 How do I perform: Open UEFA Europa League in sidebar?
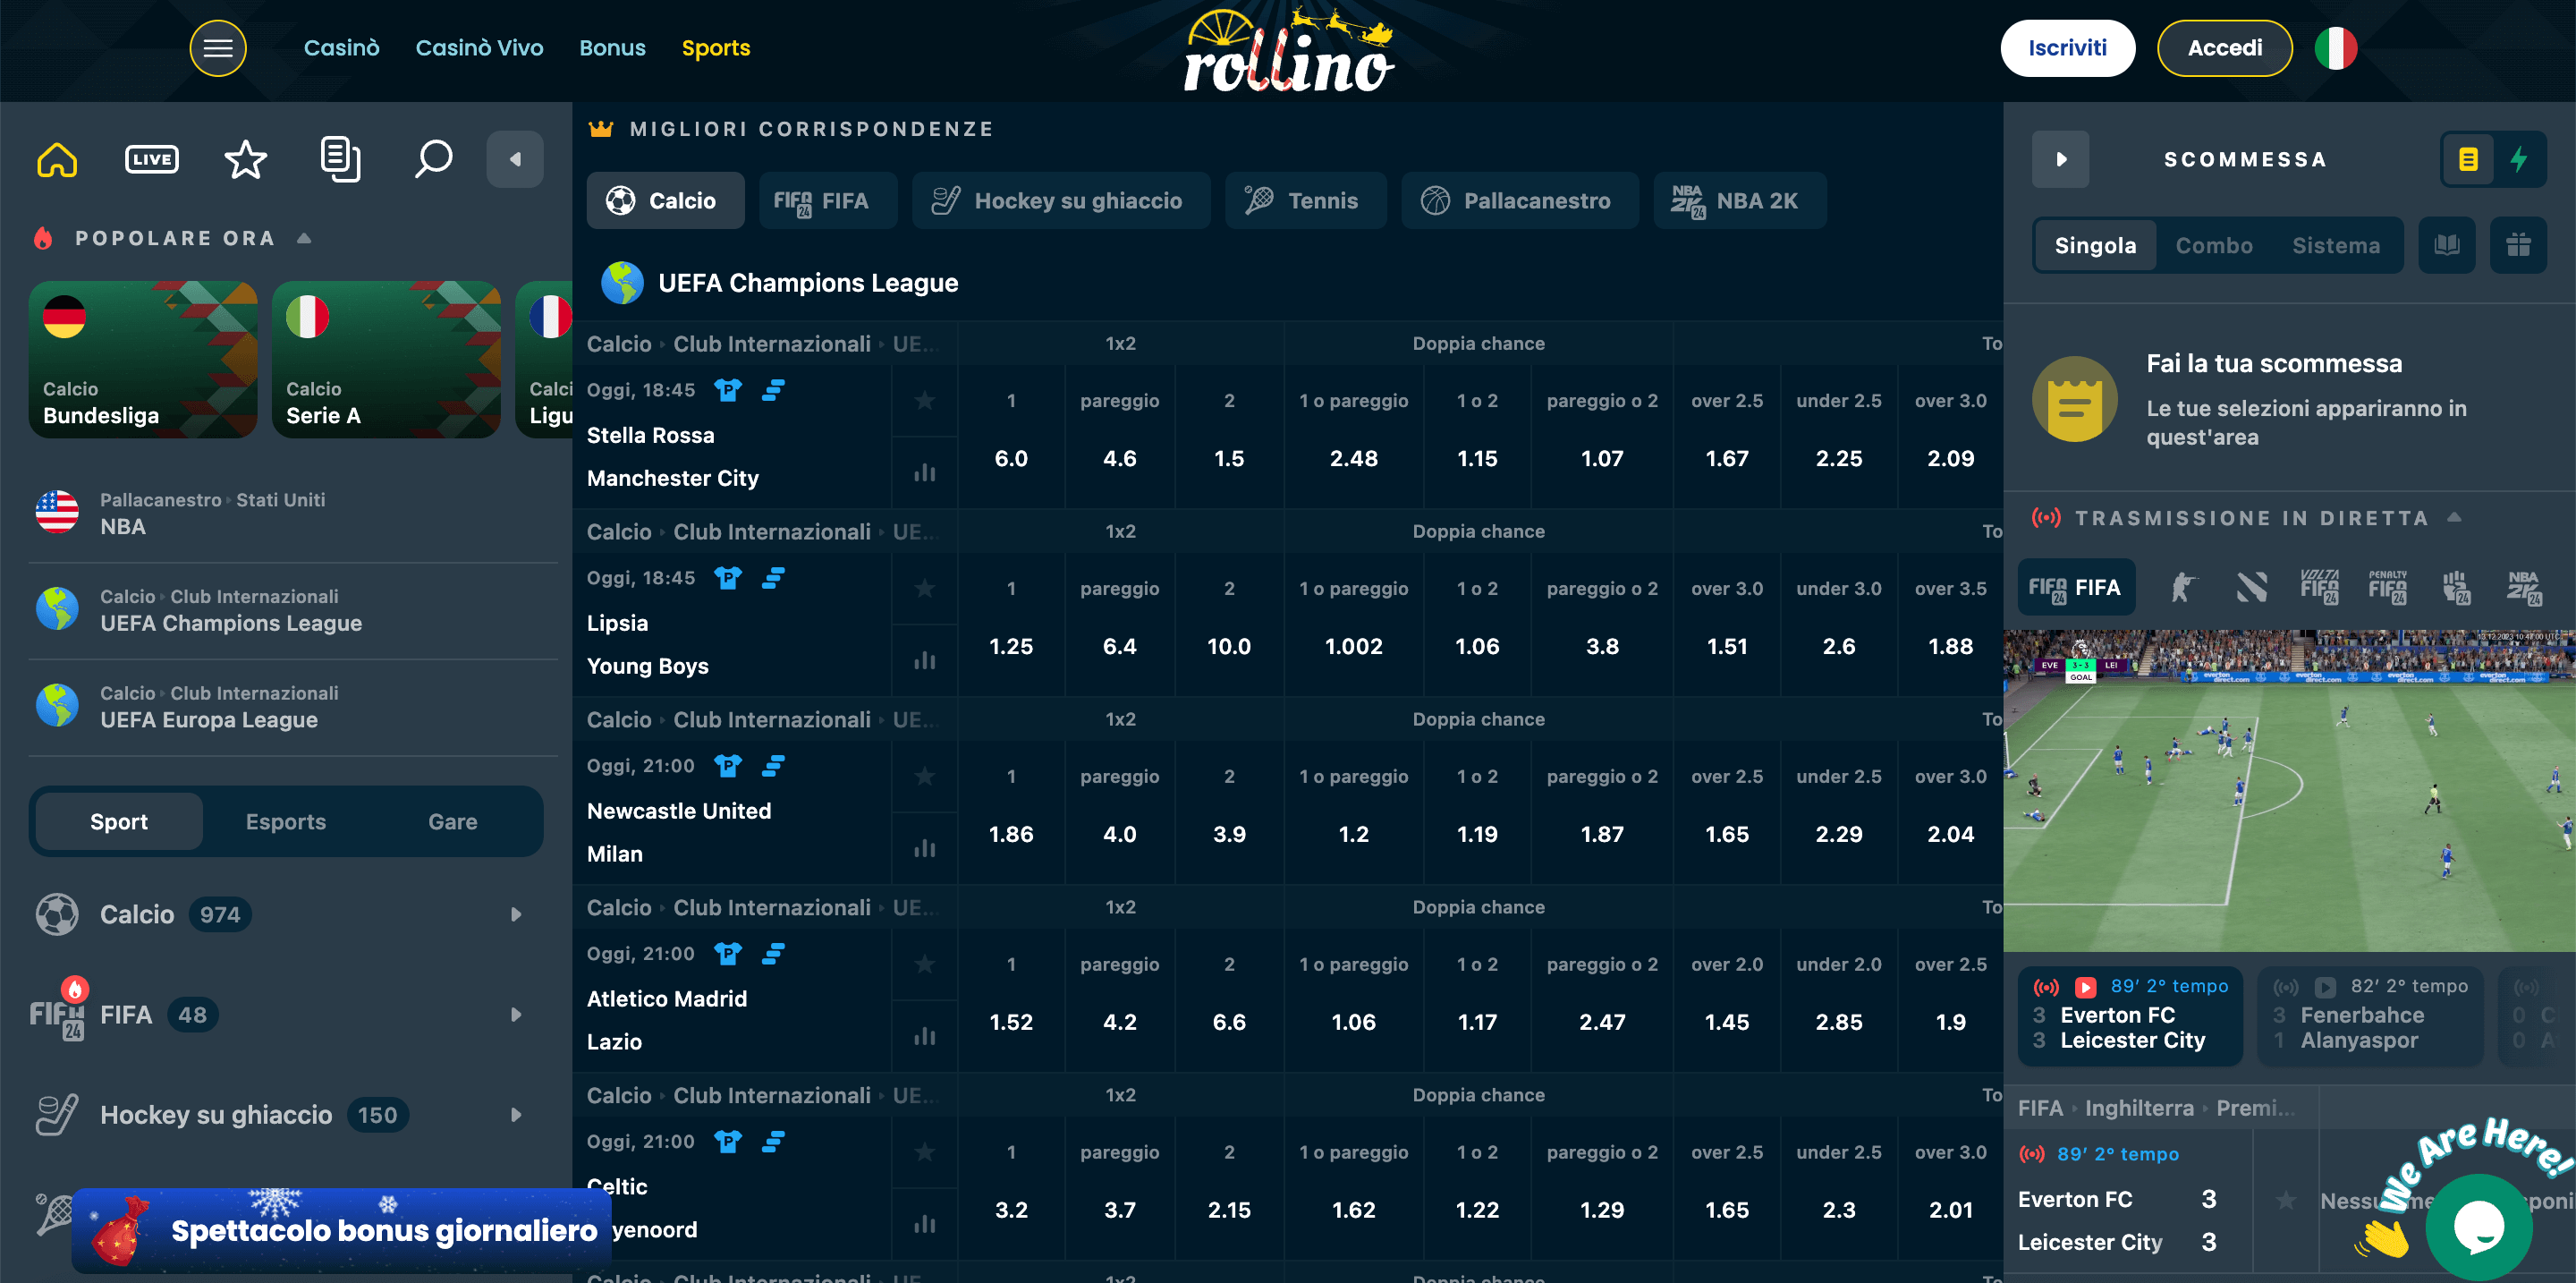(x=293, y=707)
